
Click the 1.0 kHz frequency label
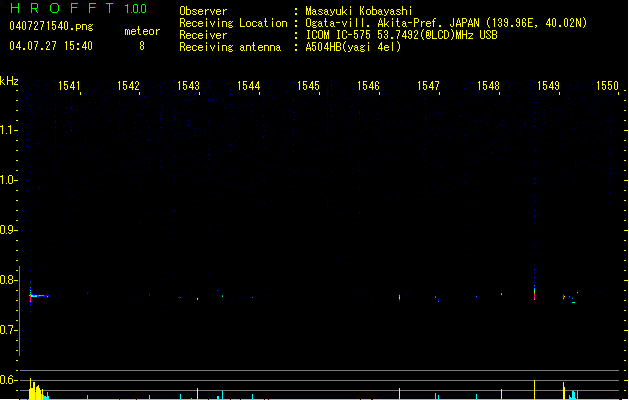click(x=8, y=180)
